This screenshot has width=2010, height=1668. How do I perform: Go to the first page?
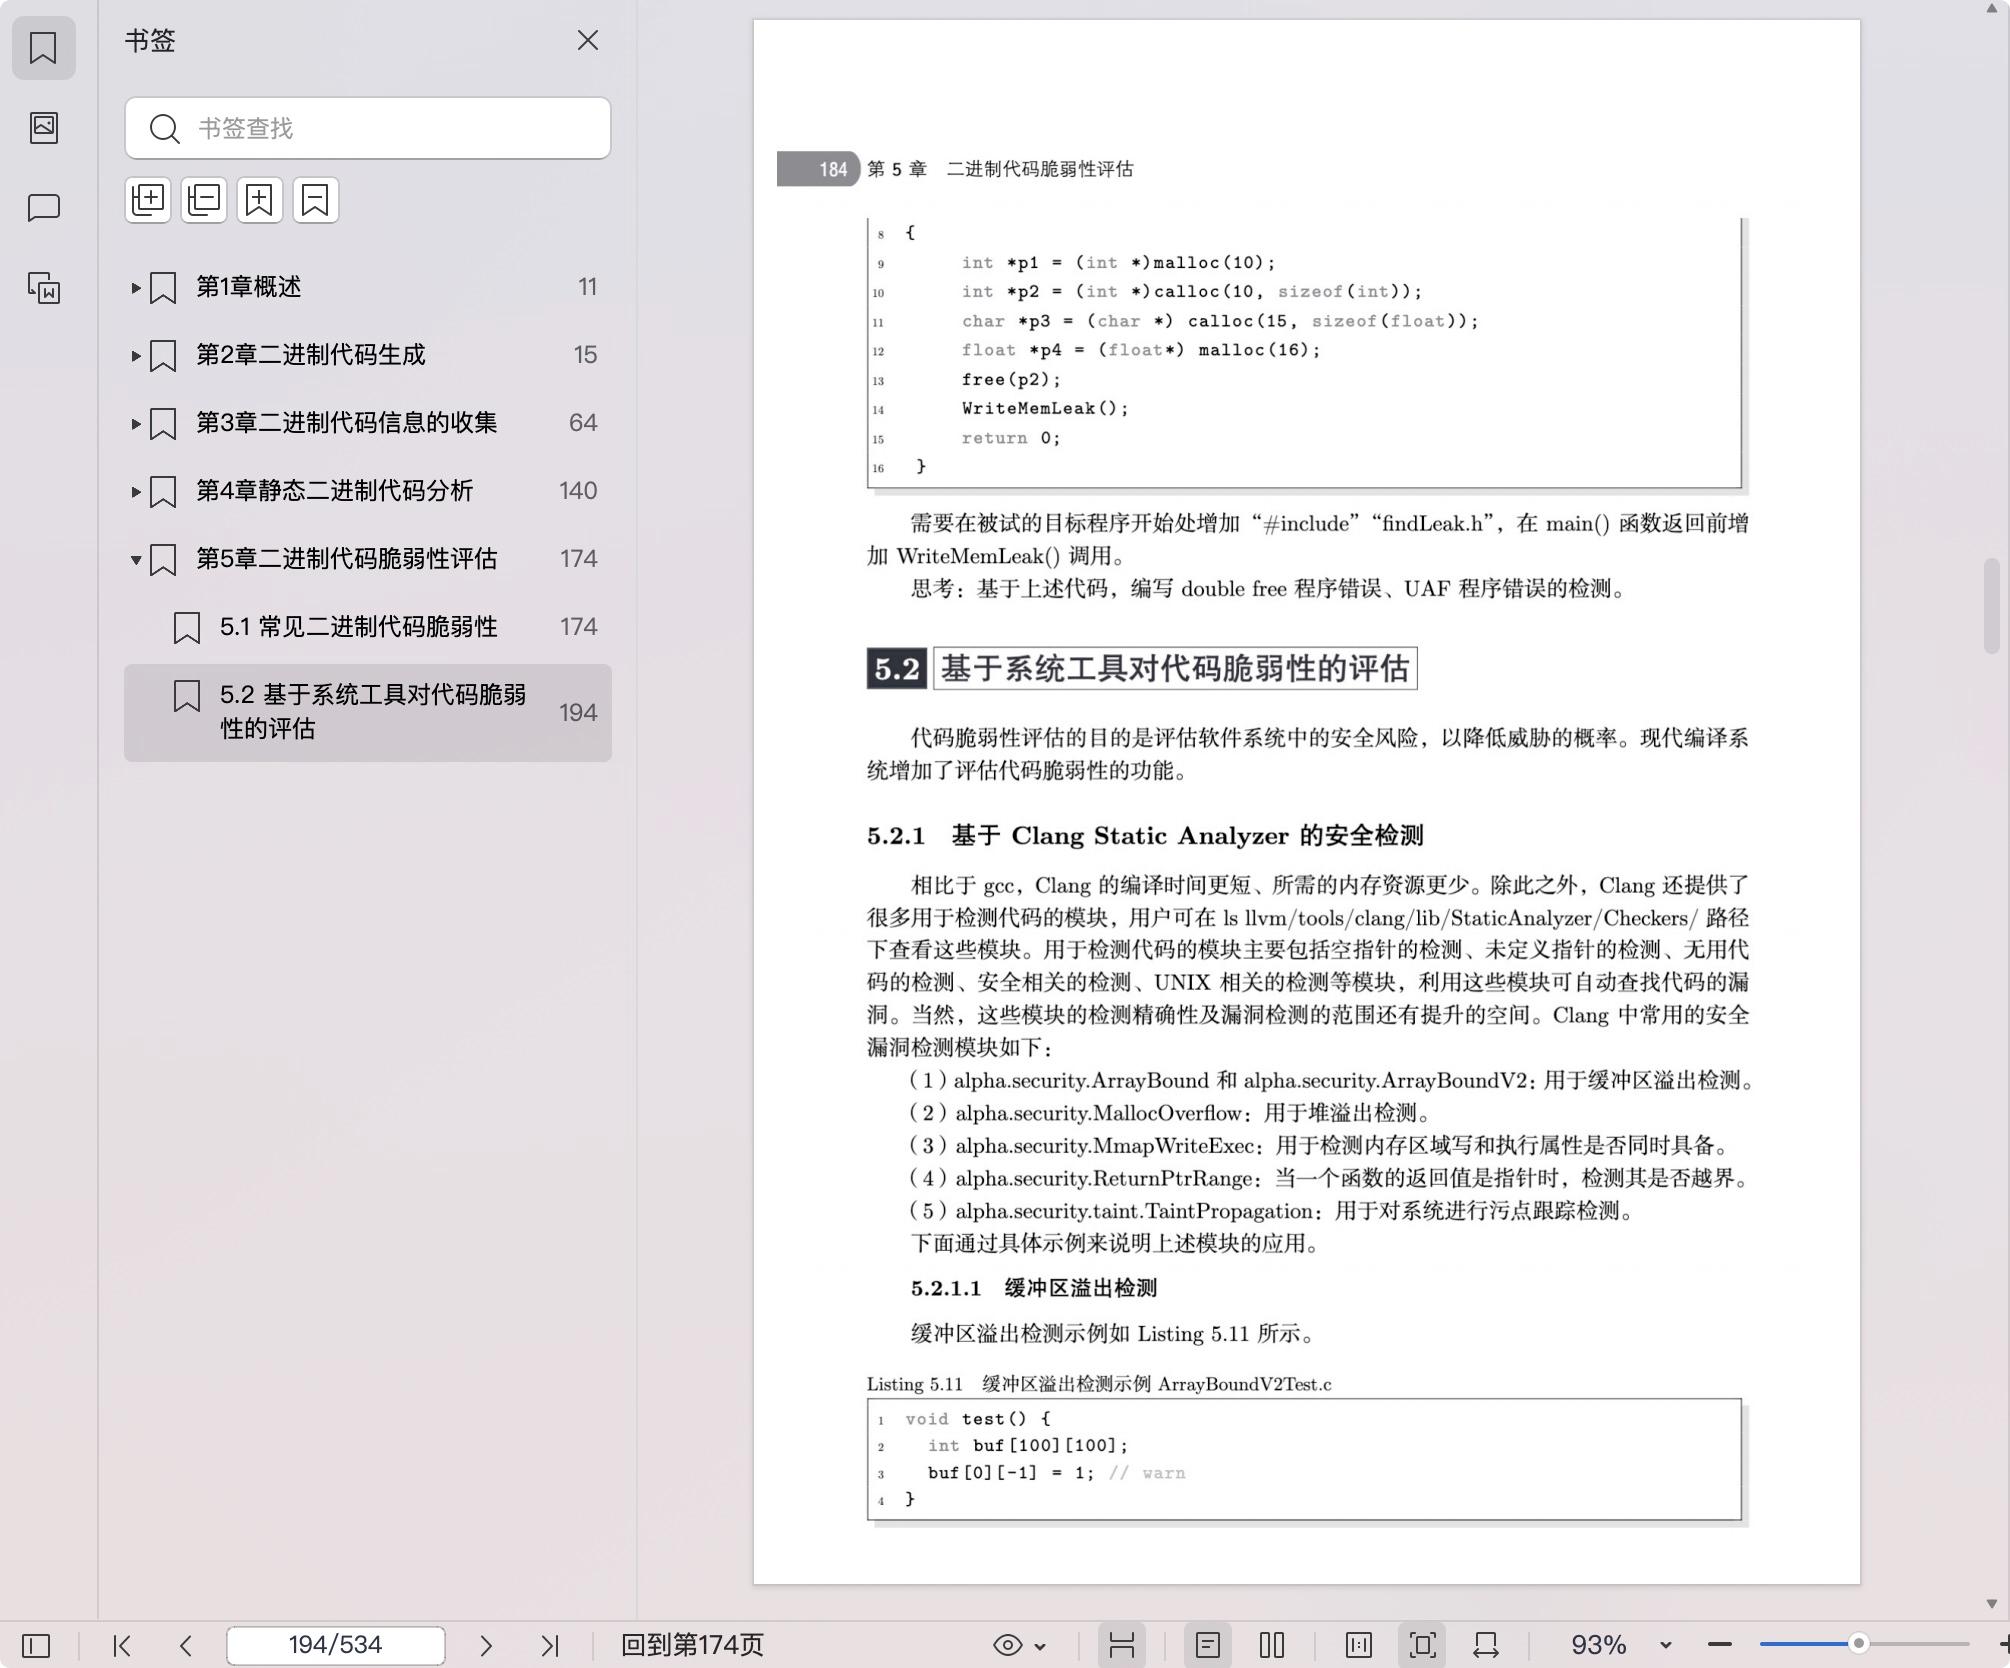coord(122,1645)
